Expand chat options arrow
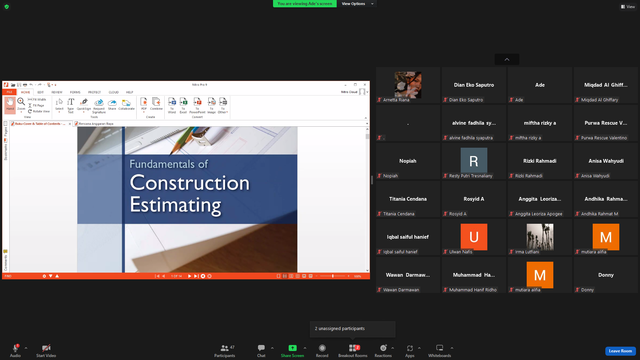The width and height of the screenshot is (640, 360). click(272, 348)
